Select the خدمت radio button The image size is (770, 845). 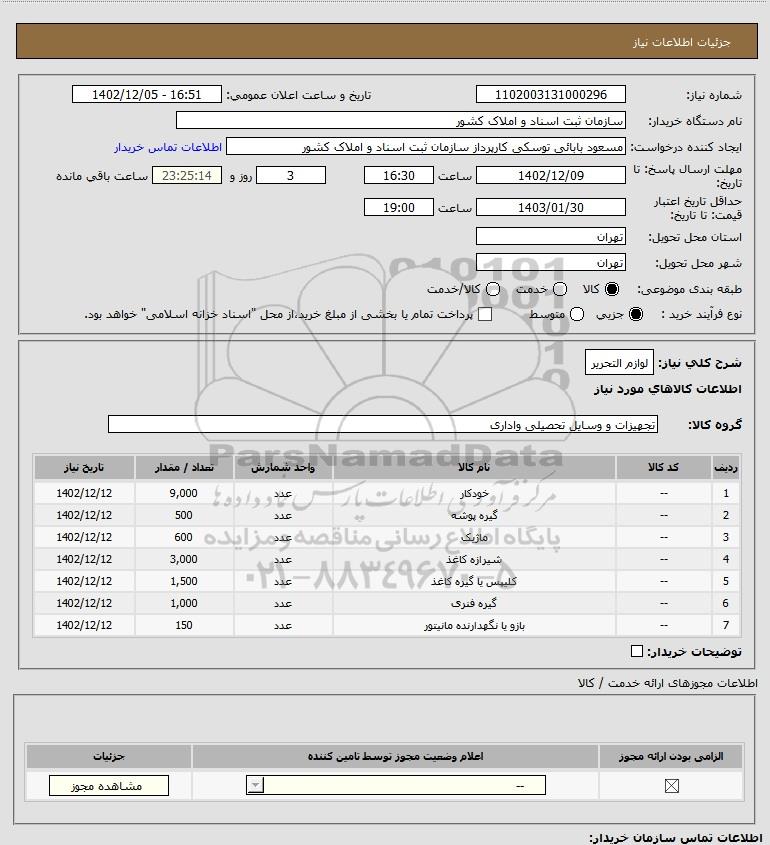point(560,289)
